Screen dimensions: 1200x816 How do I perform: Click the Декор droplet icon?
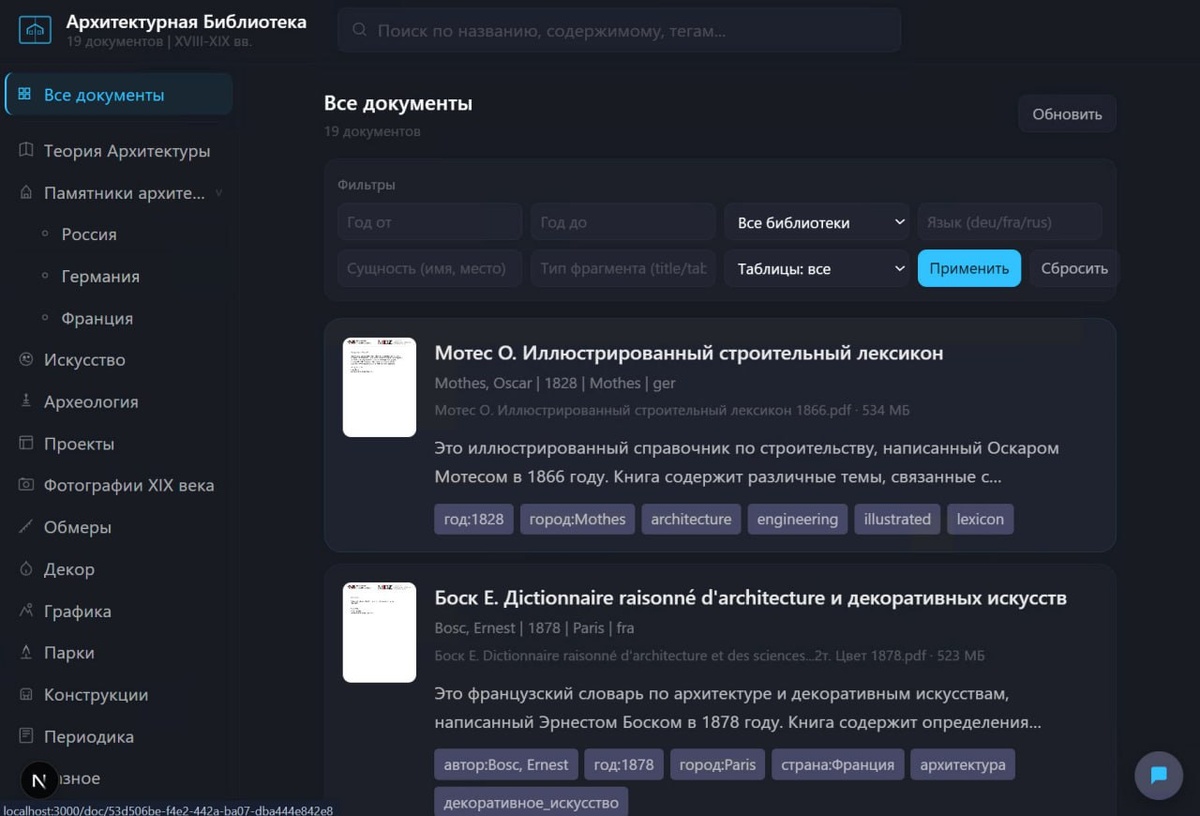(x=26, y=569)
